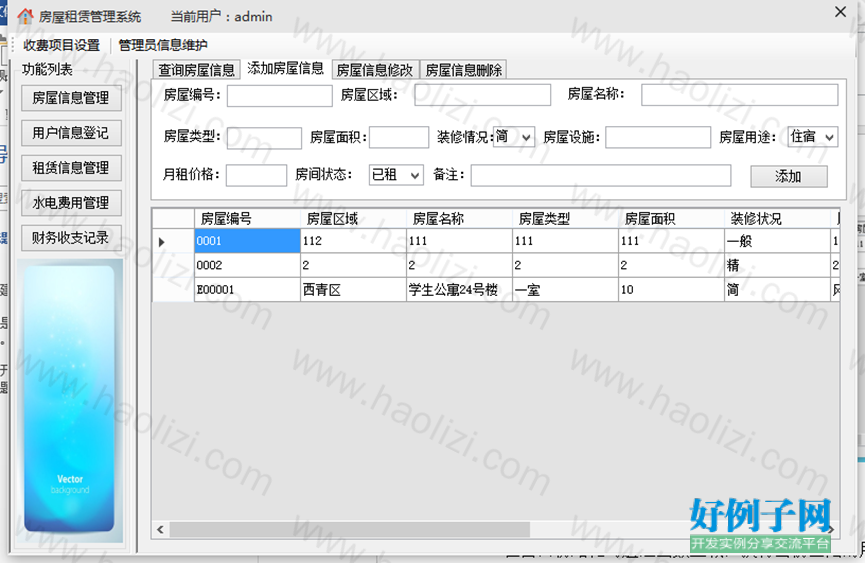Screen dimensions: 865x563
Task: Click the row header of row 0002
Action: [x=173, y=265]
